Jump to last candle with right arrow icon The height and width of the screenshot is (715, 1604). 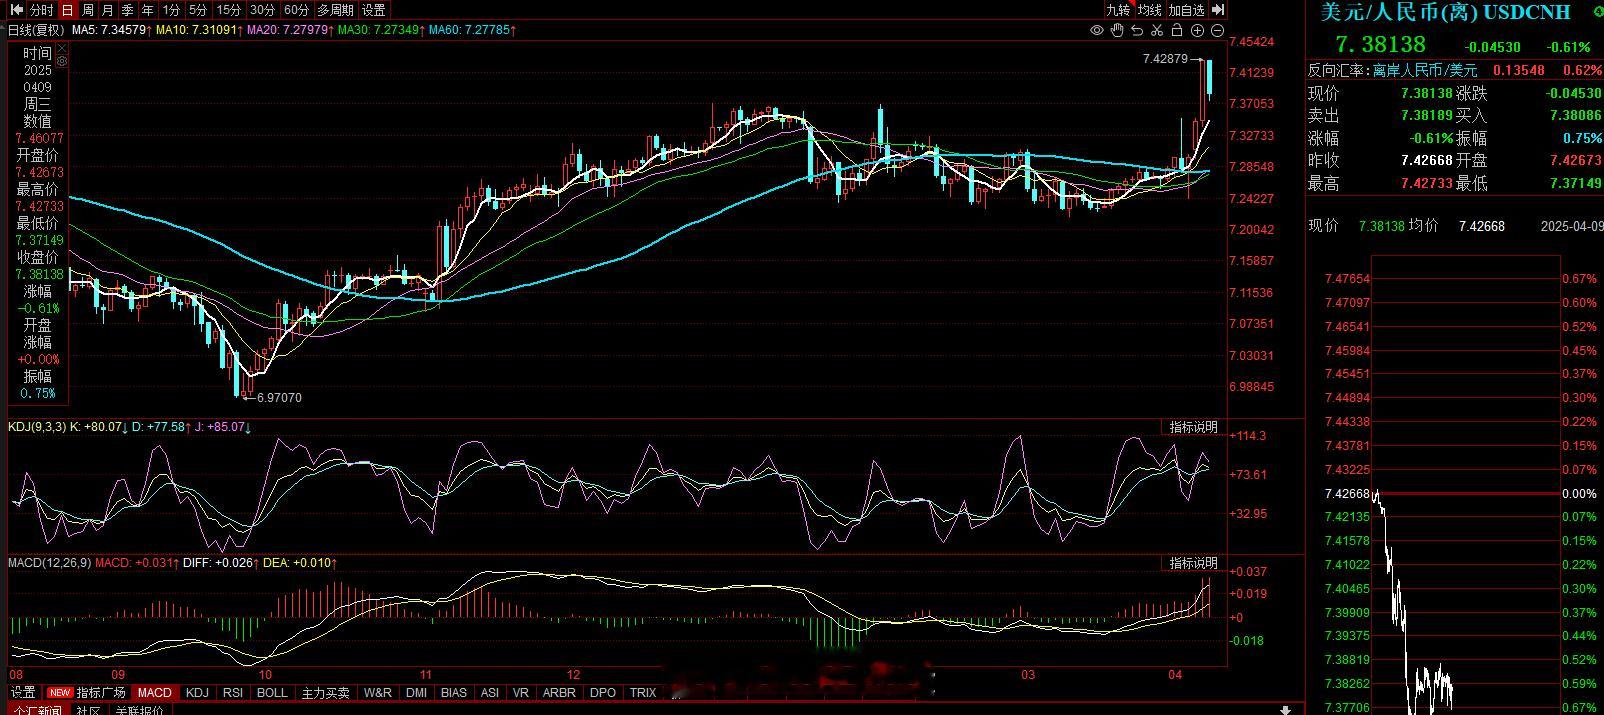click(x=1218, y=10)
